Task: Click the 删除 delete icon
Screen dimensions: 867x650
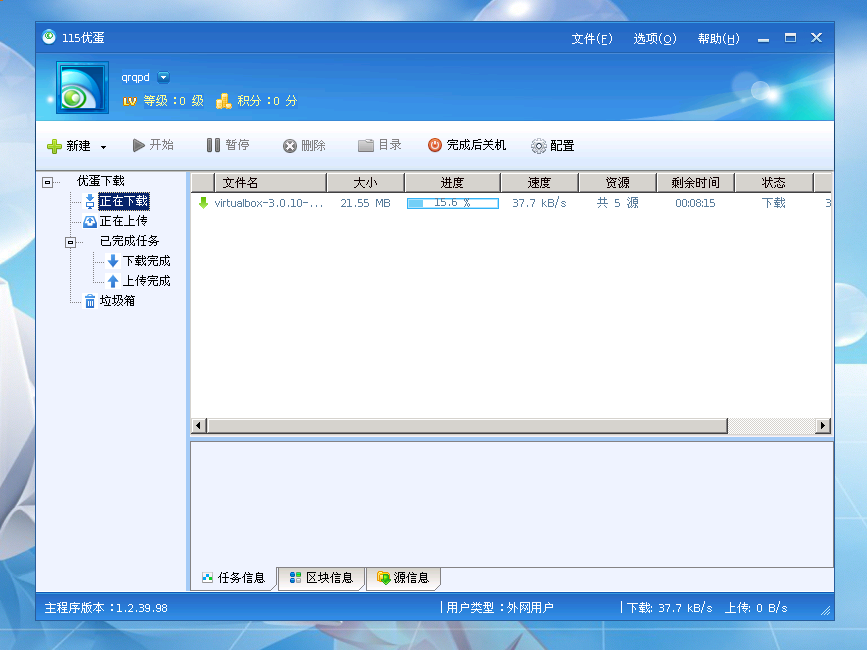Action: coord(290,146)
